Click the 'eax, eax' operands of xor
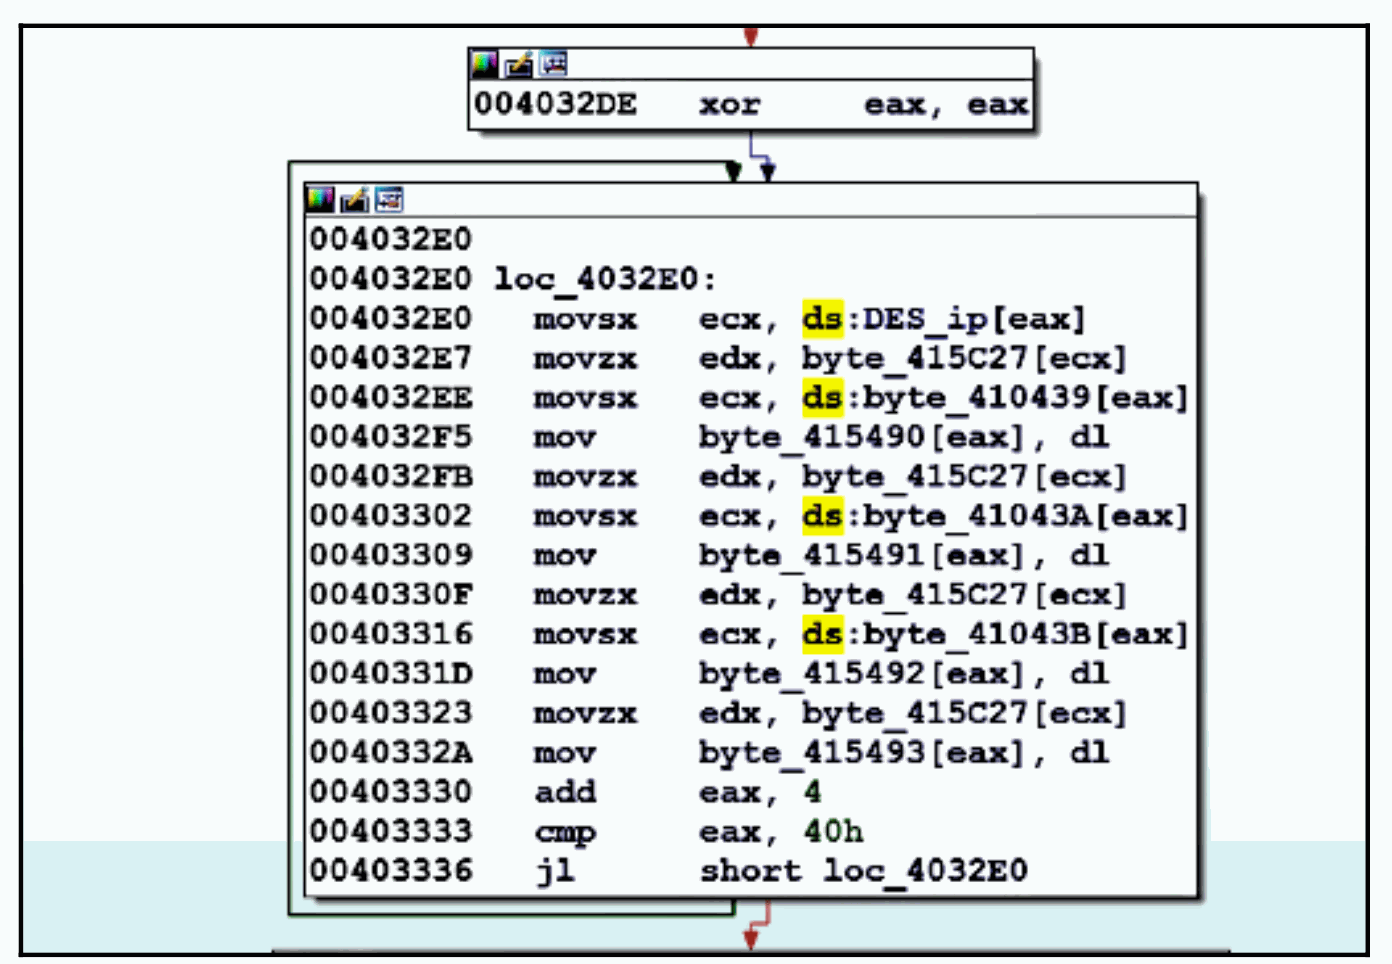 coord(946,104)
